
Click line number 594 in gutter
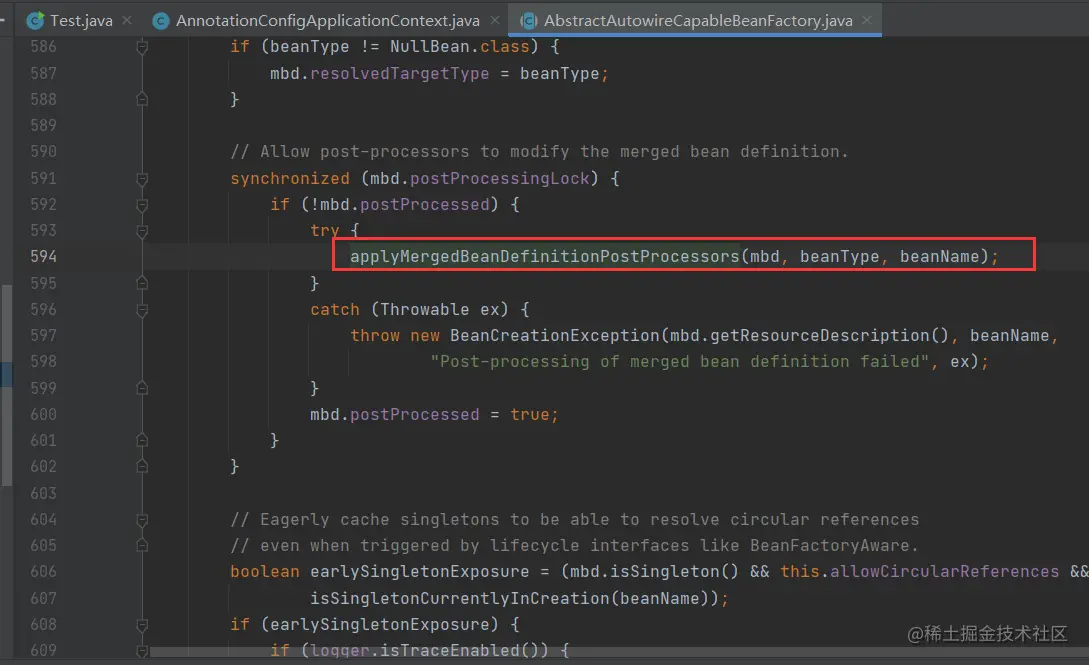click(x=43, y=257)
